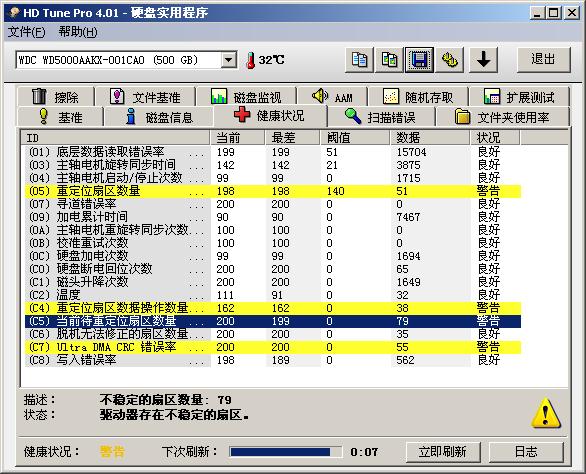Select row (C2) 温度
Screen dimensions: 586x474
click(x=273, y=295)
